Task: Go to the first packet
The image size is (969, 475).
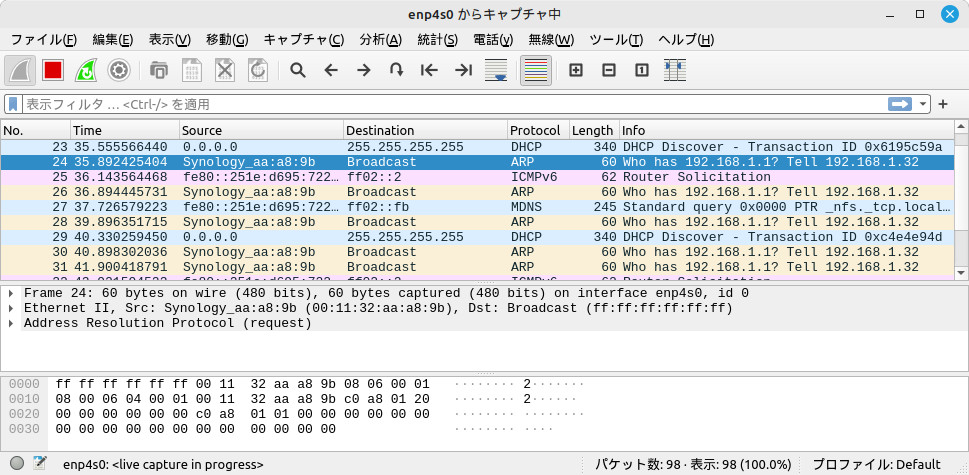Action: click(429, 70)
